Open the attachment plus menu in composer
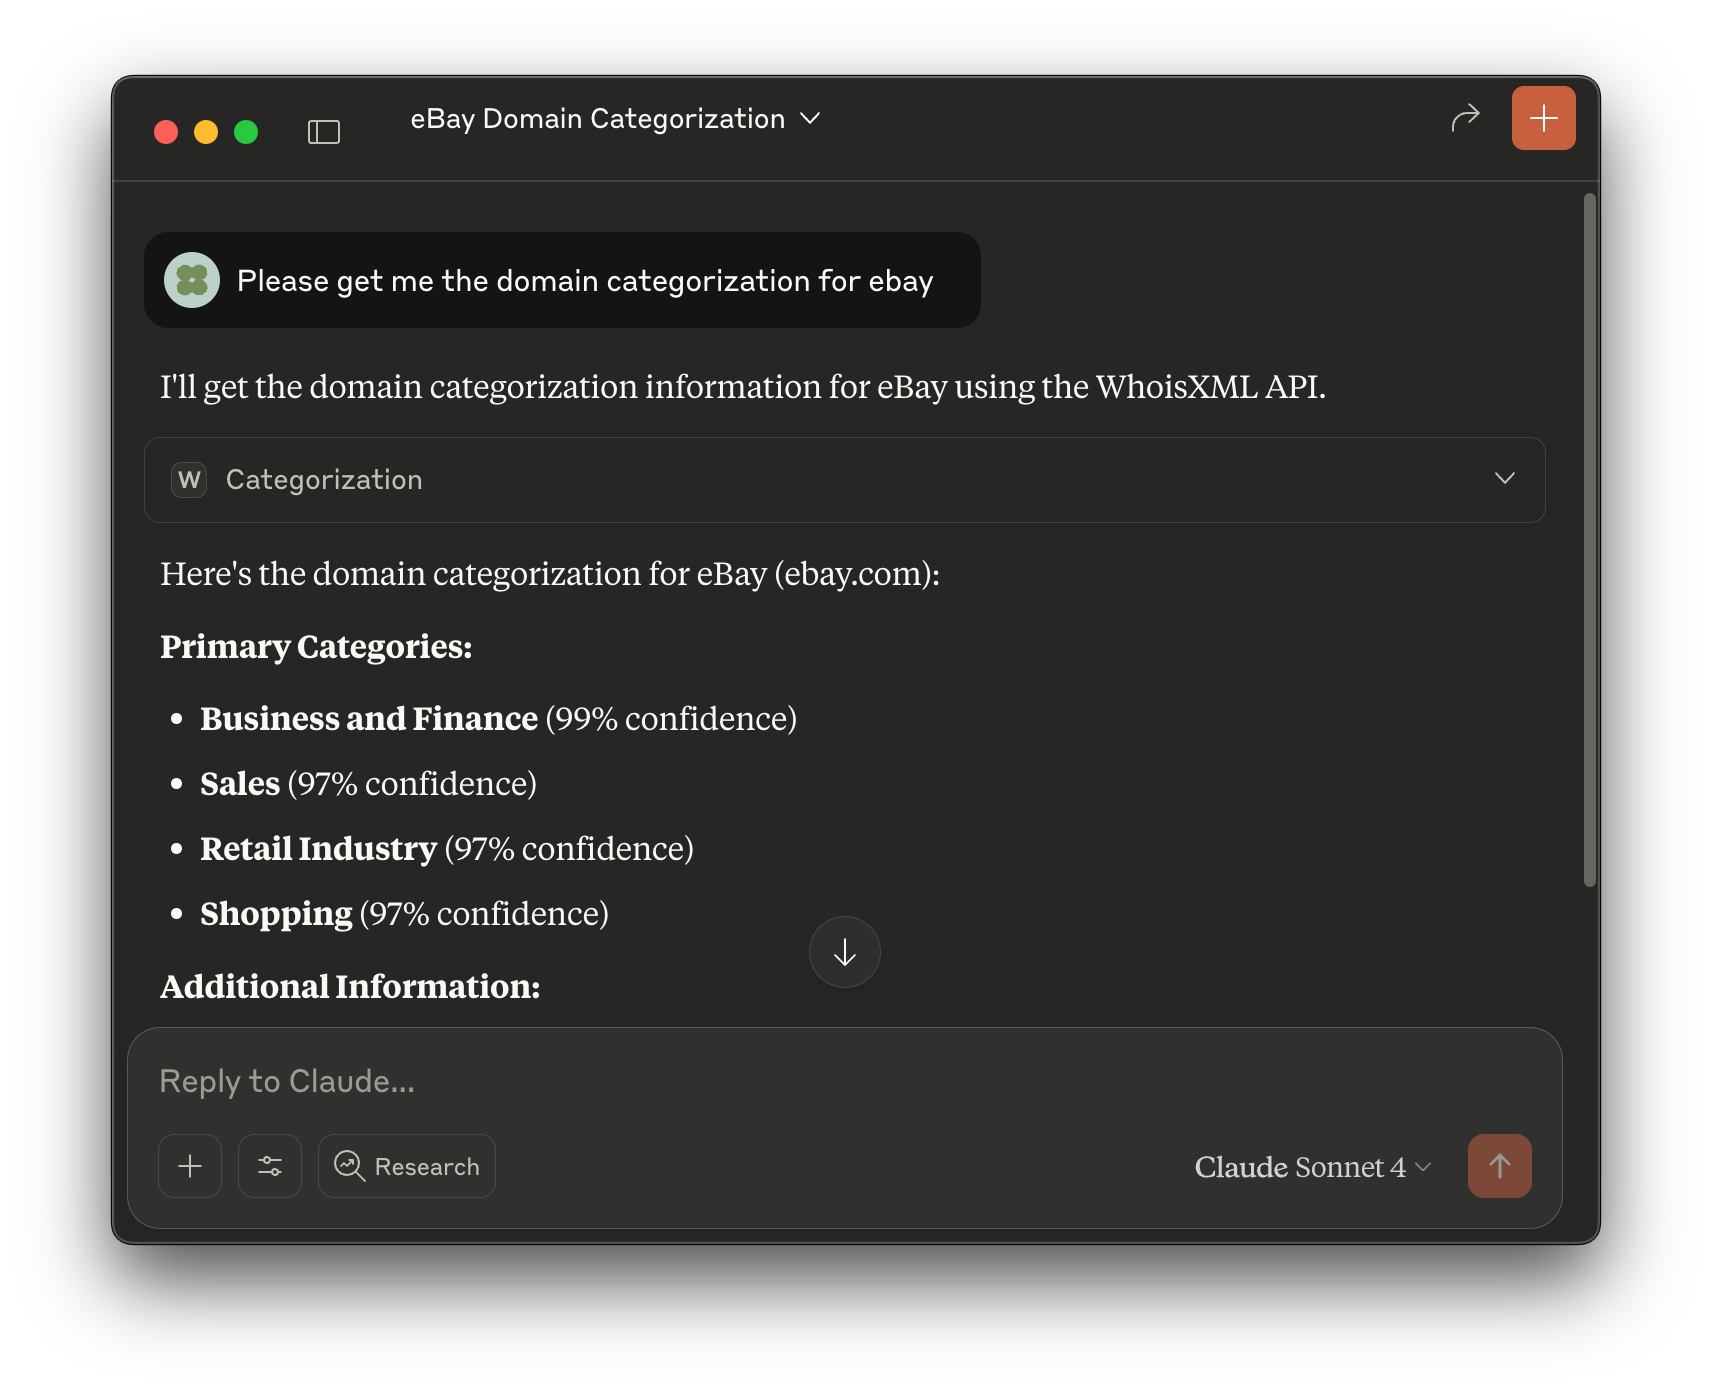This screenshot has width=1712, height=1392. tap(190, 1166)
